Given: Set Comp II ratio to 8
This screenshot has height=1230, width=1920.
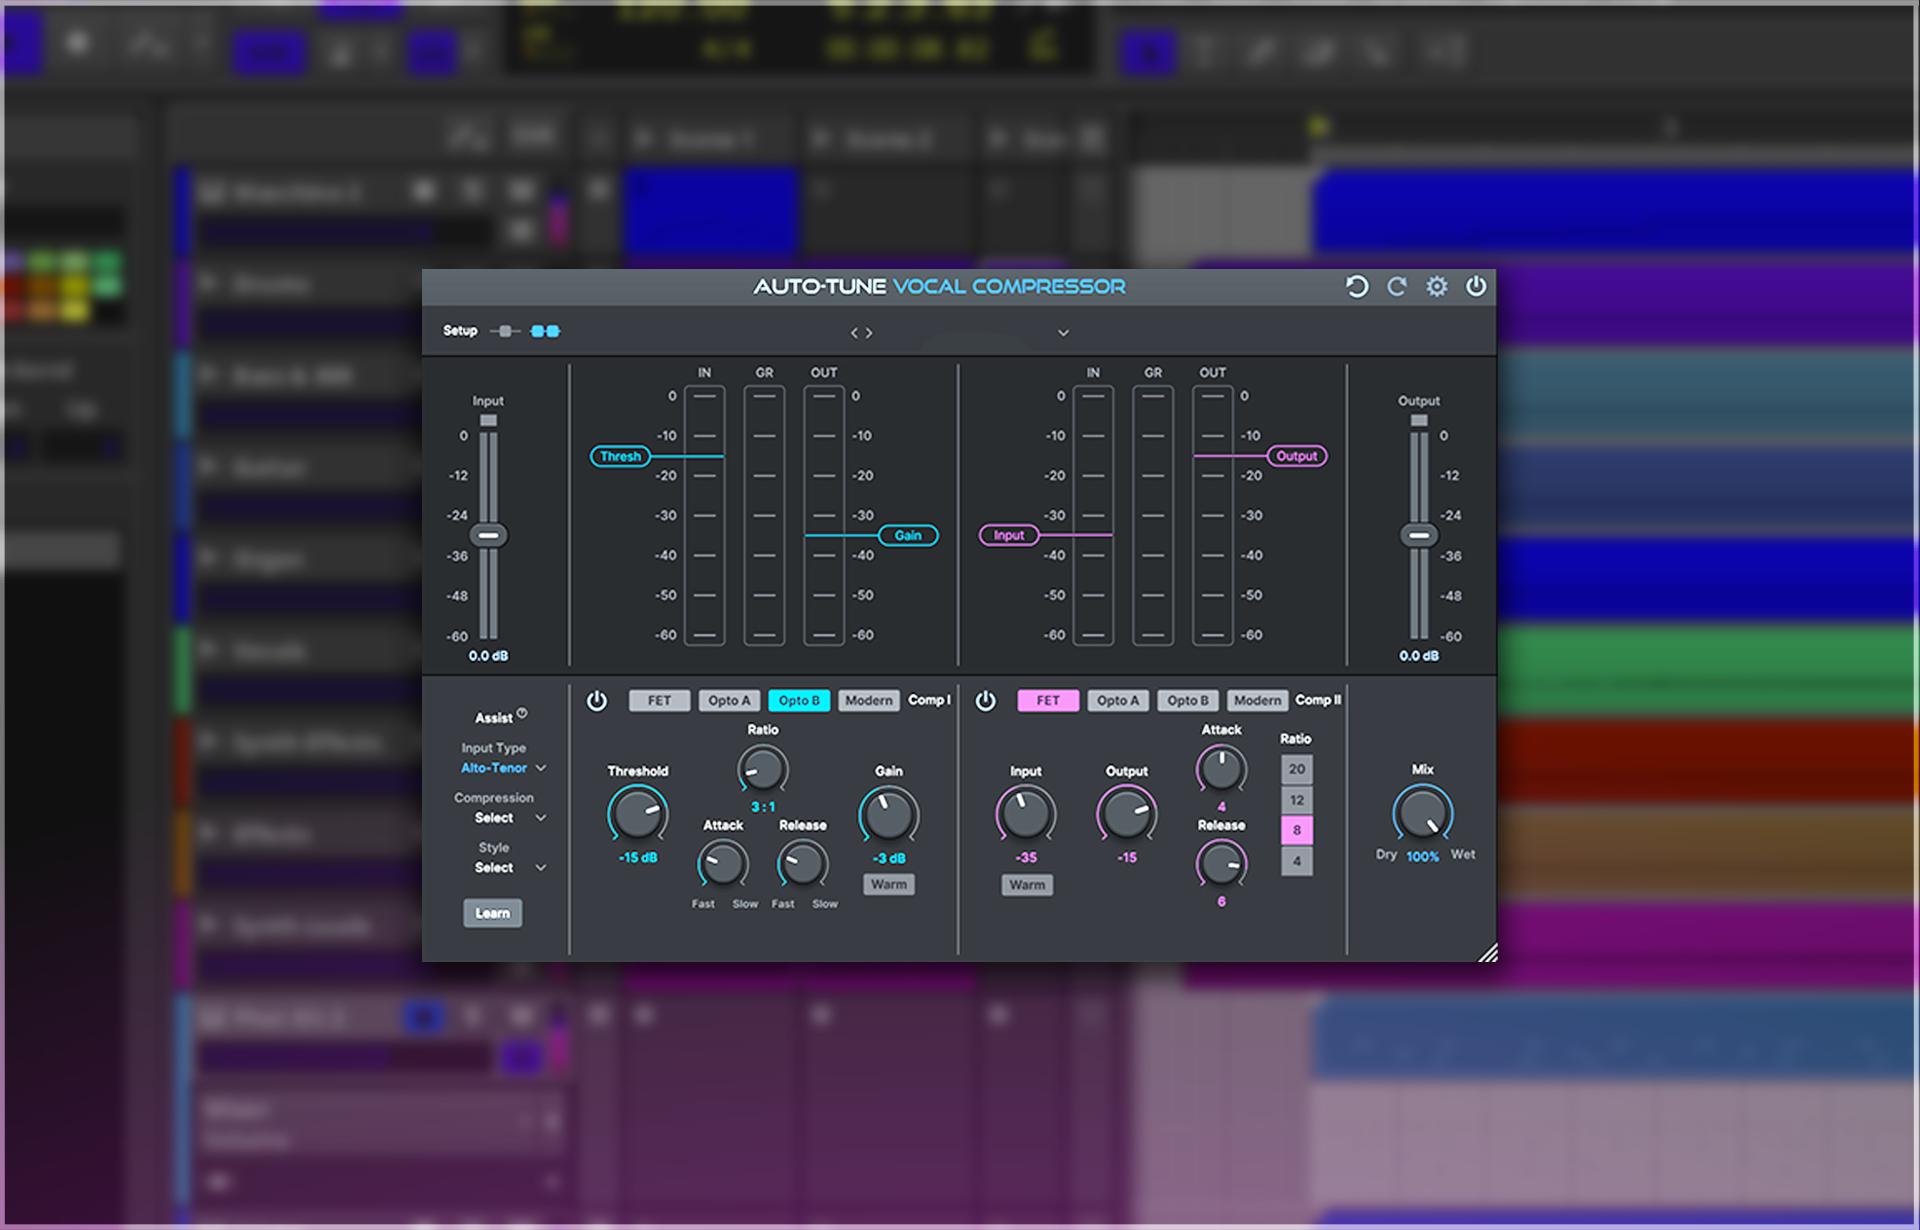Looking at the screenshot, I should point(1297,830).
